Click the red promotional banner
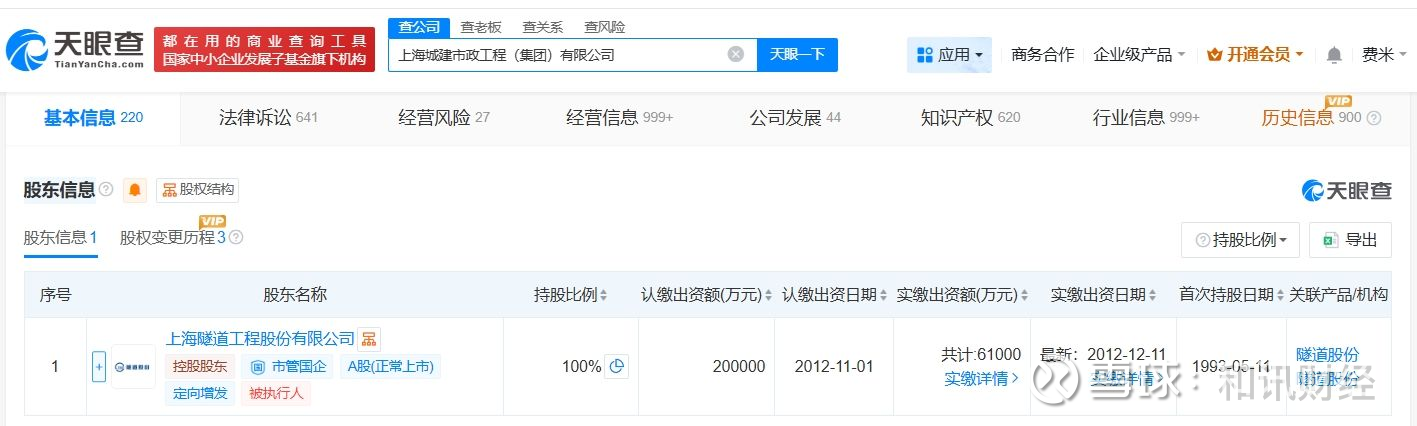Screen dimensions: 1417x426 tap(264, 49)
